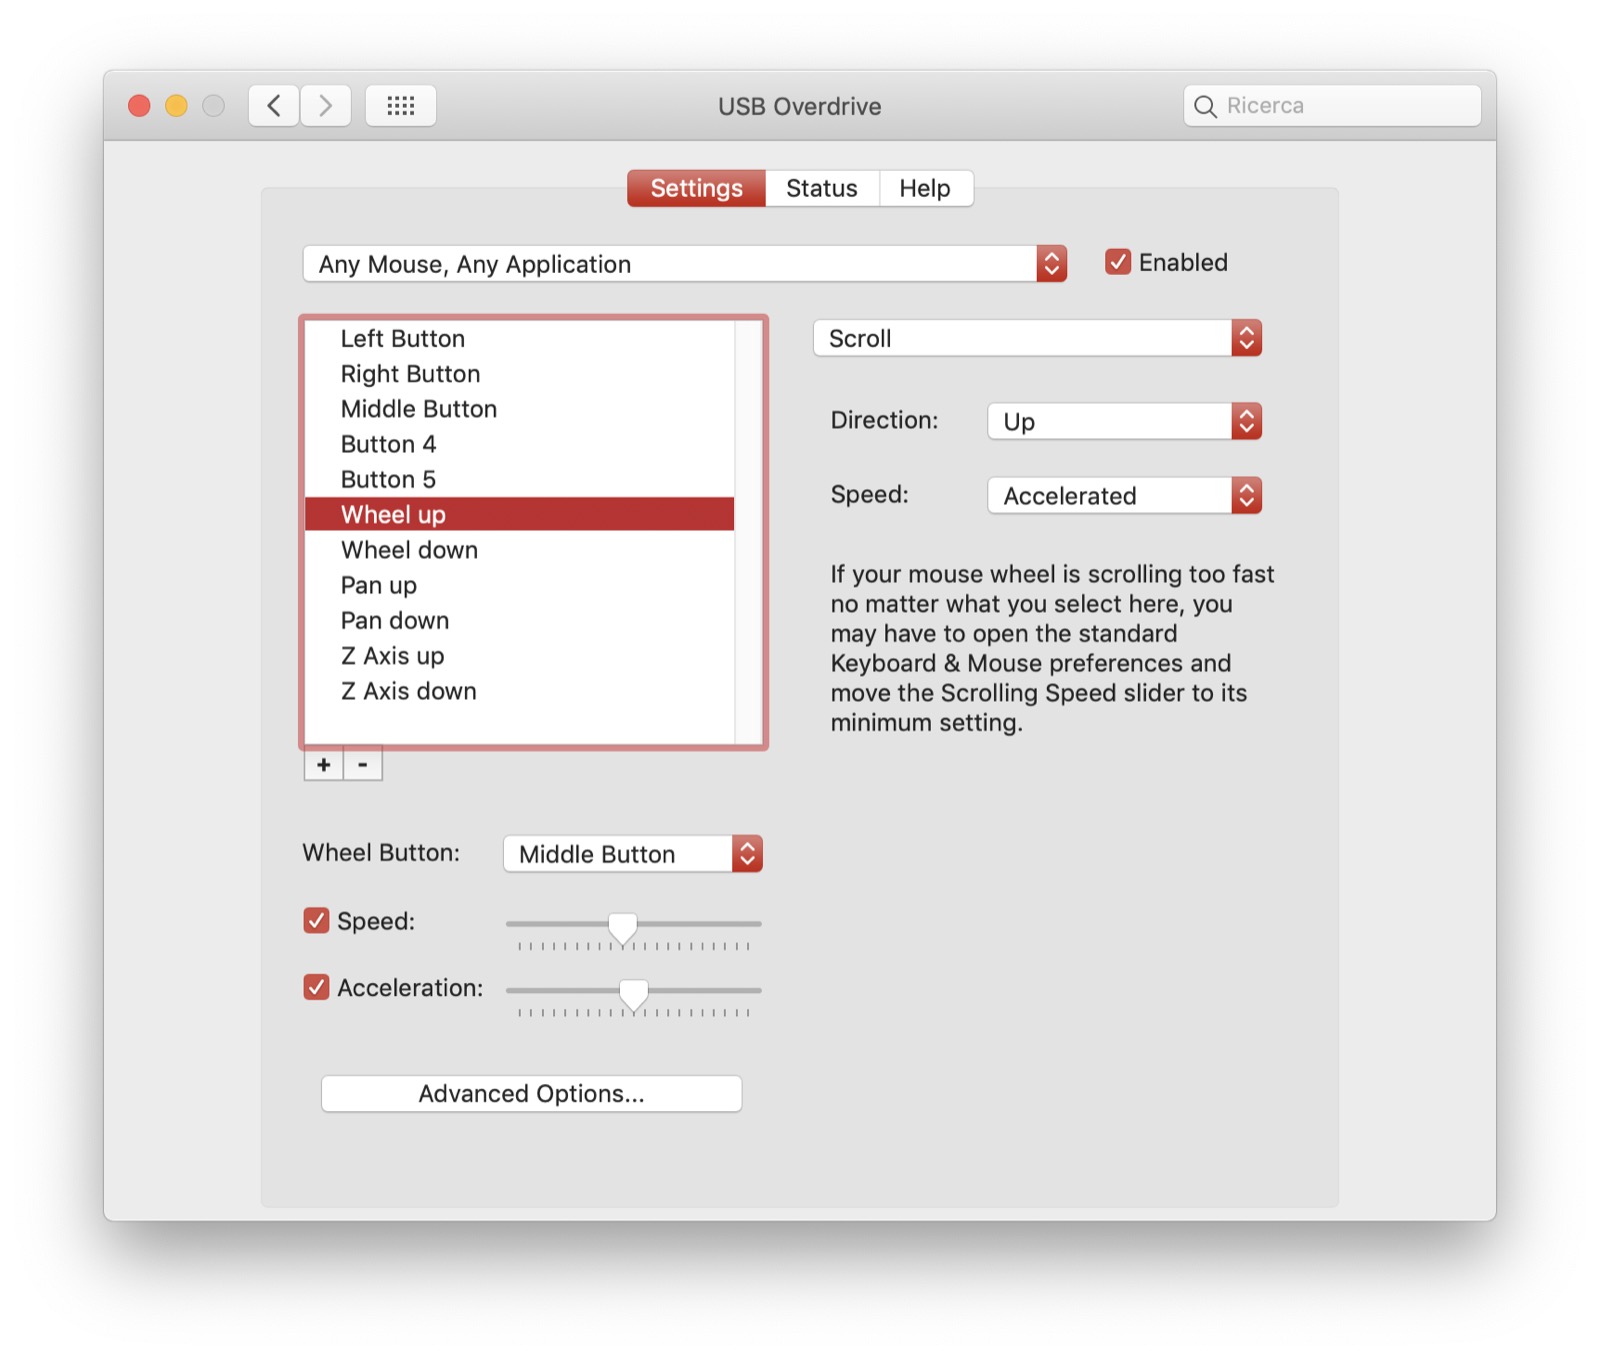
Task: Switch to the Status tab
Action: (822, 188)
